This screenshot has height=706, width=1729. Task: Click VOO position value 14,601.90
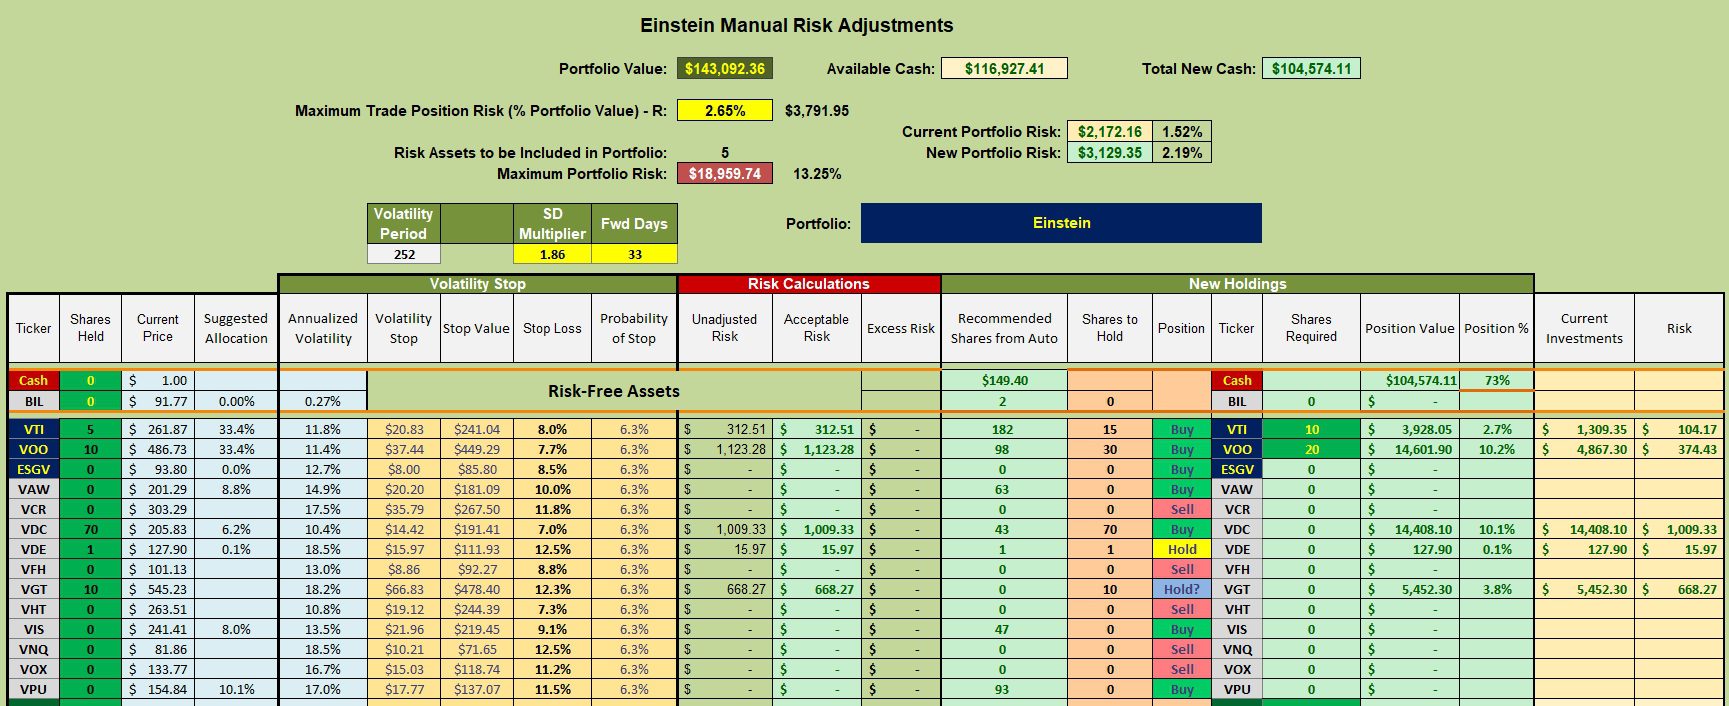click(1410, 449)
